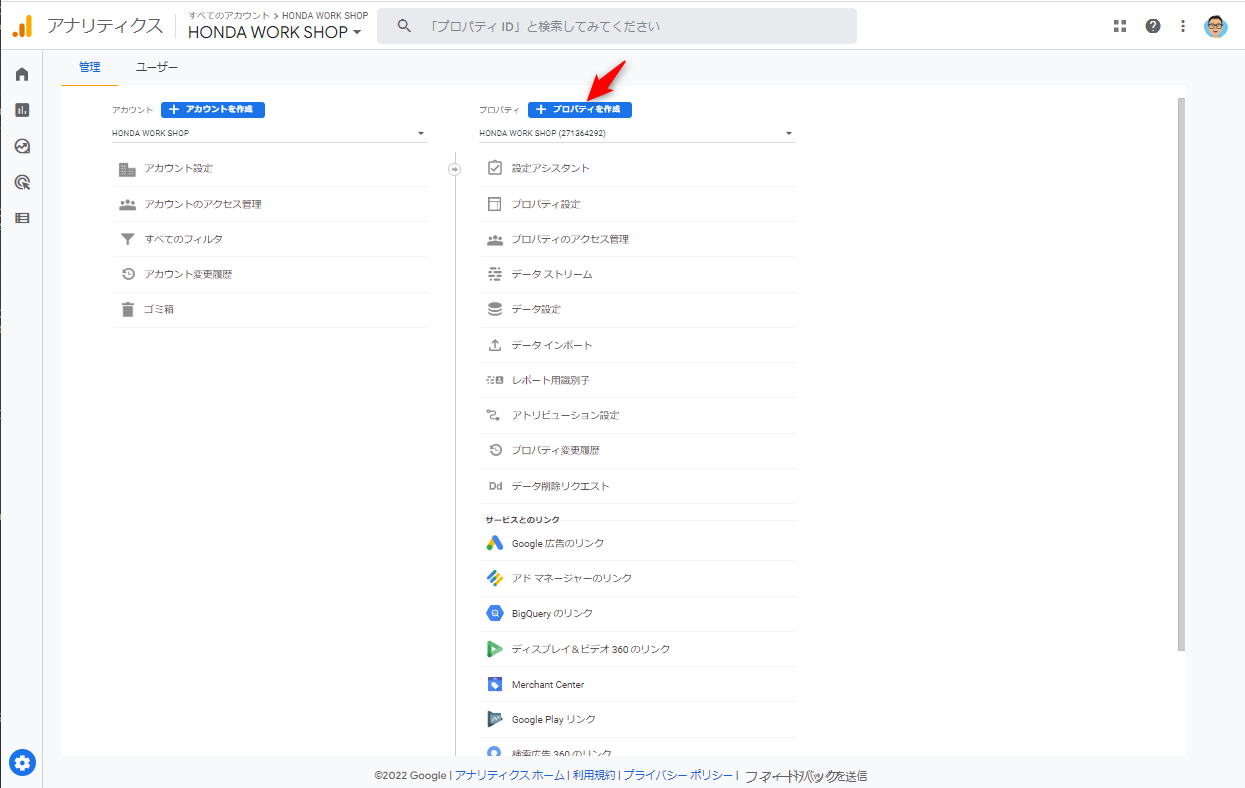Open アカウントのアクセス管理 menu item

[270, 204]
